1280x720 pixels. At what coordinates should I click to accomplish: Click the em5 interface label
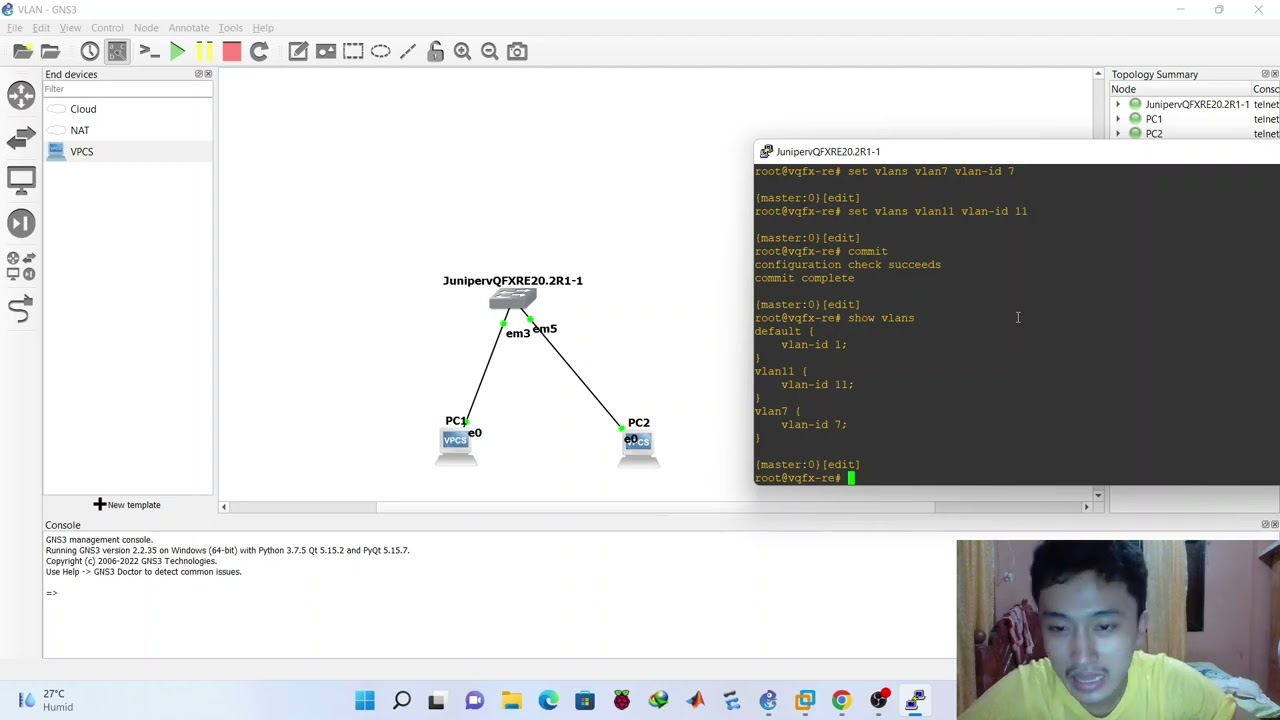point(545,329)
